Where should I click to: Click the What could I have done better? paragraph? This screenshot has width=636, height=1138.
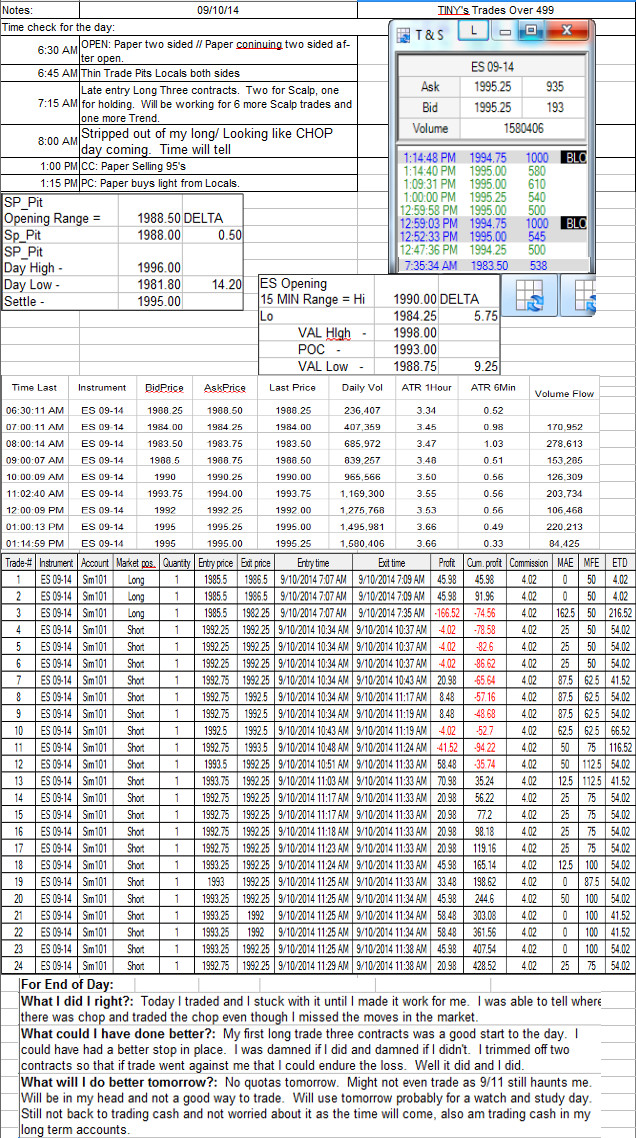coord(311,1050)
